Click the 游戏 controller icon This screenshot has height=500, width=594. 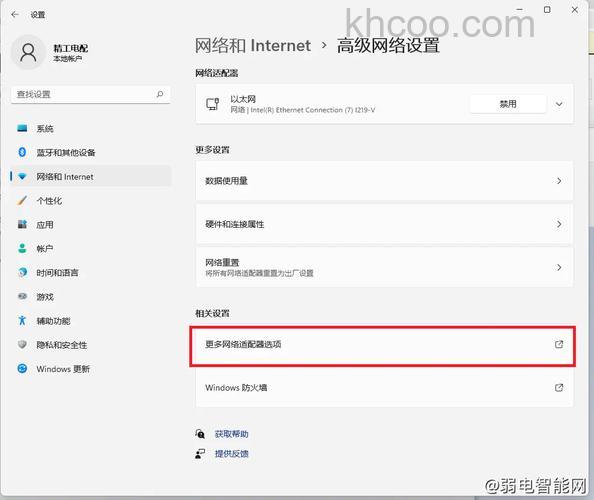(x=22, y=296)
